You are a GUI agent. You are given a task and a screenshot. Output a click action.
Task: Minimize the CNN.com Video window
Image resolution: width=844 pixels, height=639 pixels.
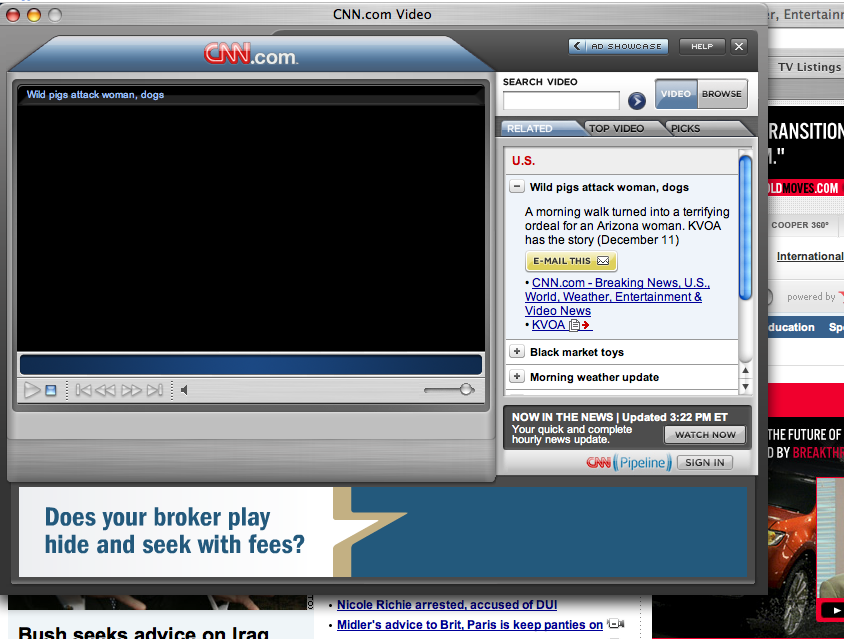point(34,15)
